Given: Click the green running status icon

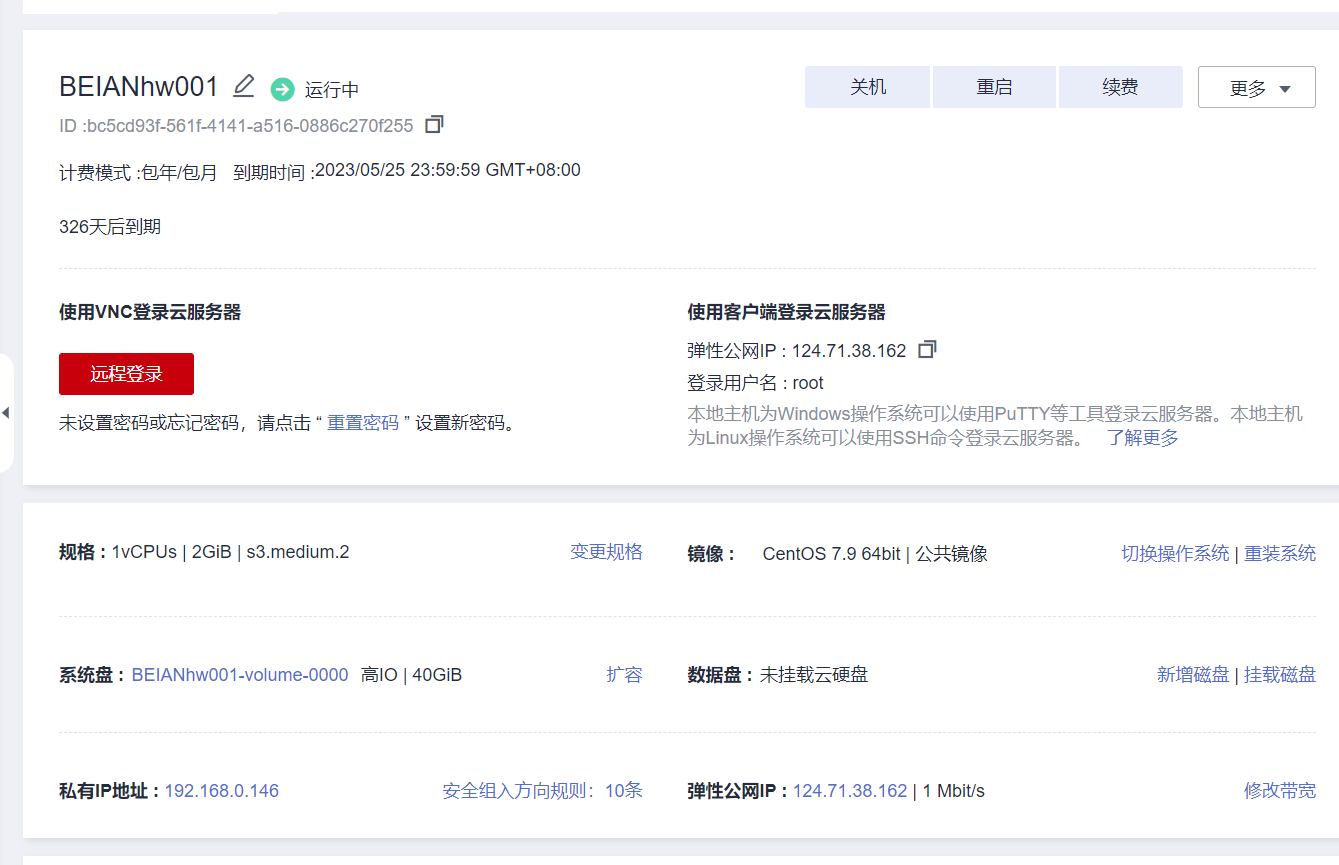Looking at the screenshot, I should pyautogui.click(x=283, y=89).
